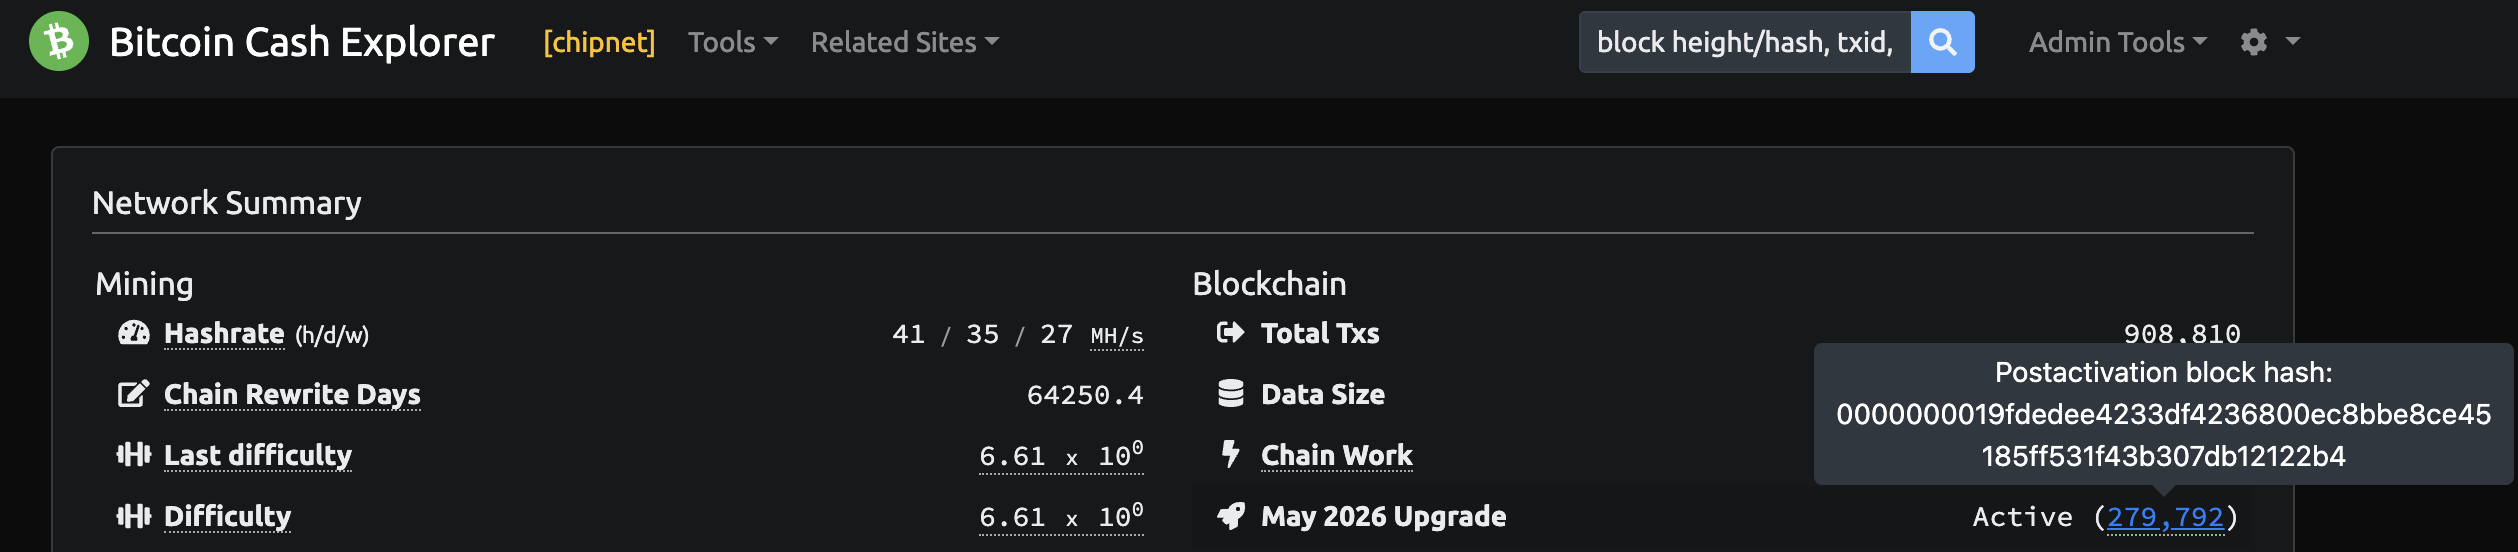Click the Total Txs arrow icon
The height and width of the screenshot is (552, 2518).
click(1230, 333)
